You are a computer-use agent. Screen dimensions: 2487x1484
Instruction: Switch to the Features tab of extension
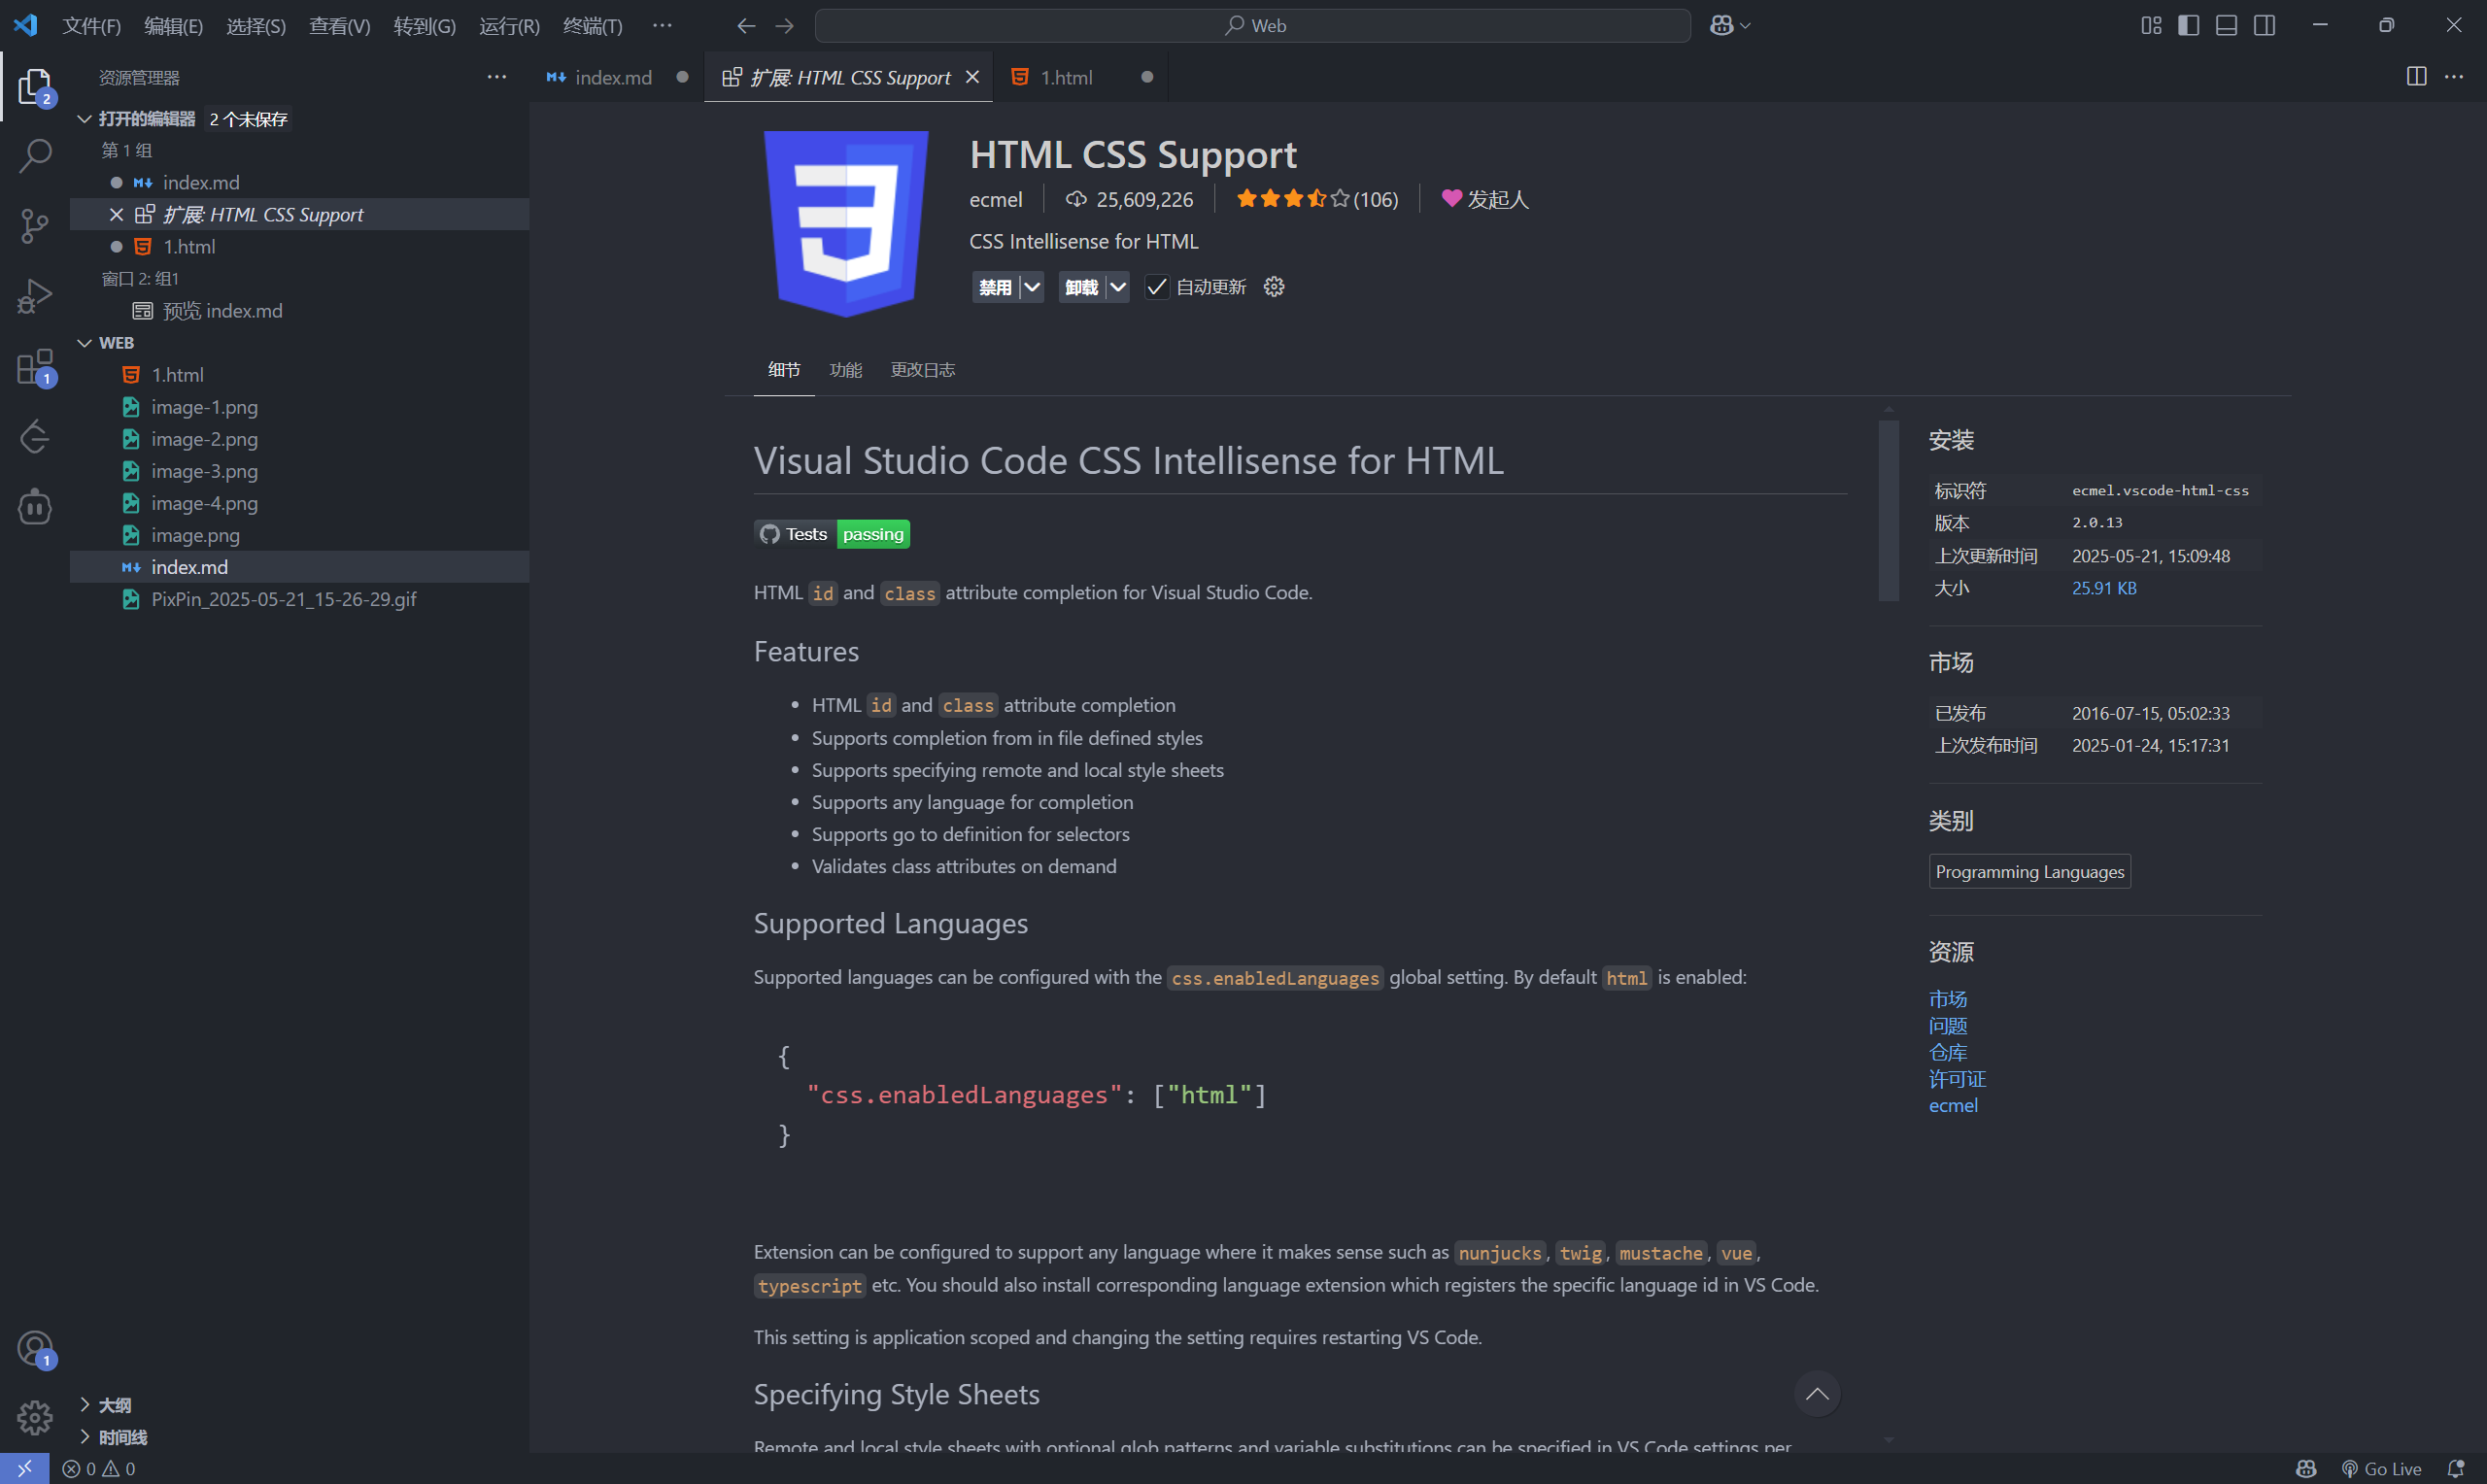click(845, 370)
